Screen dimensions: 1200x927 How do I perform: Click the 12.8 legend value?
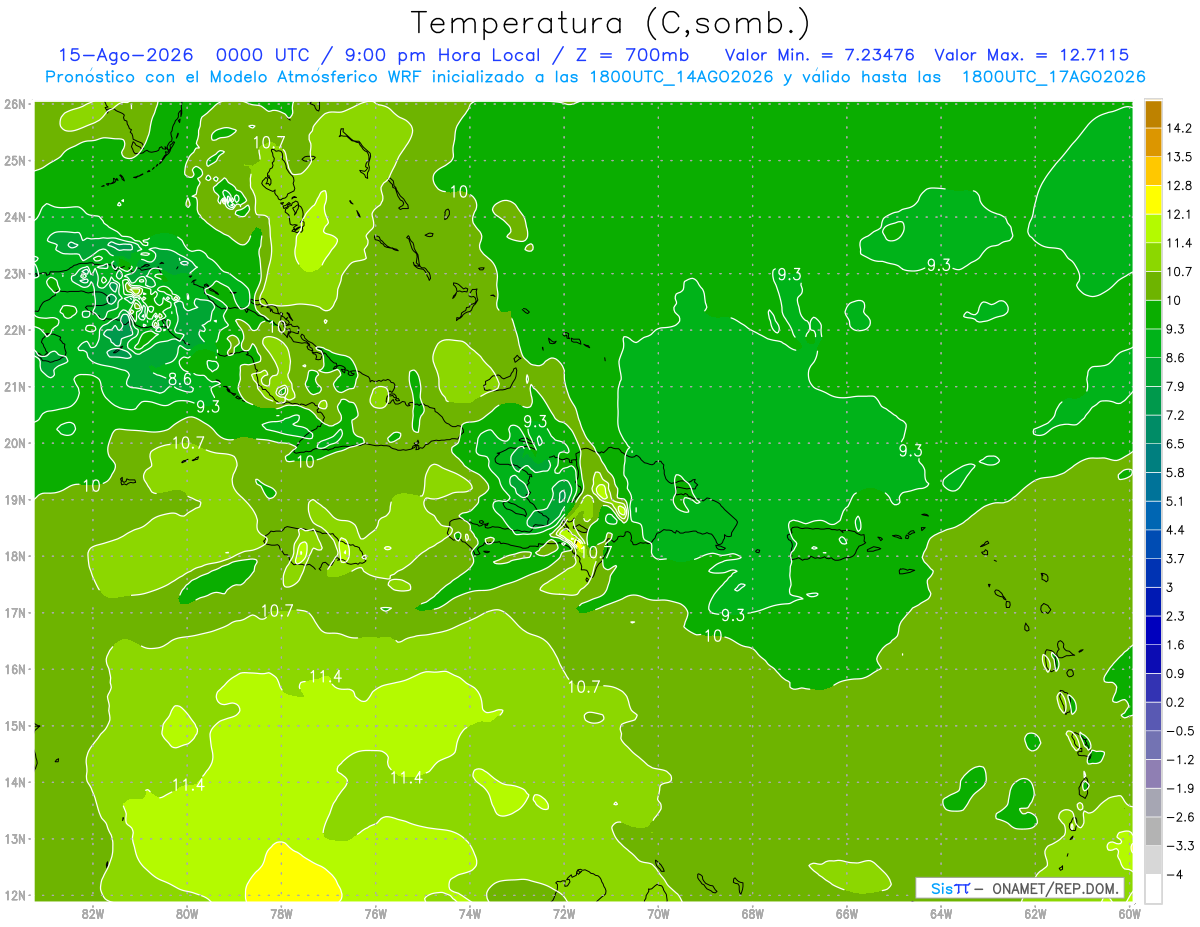[1178, 185]
